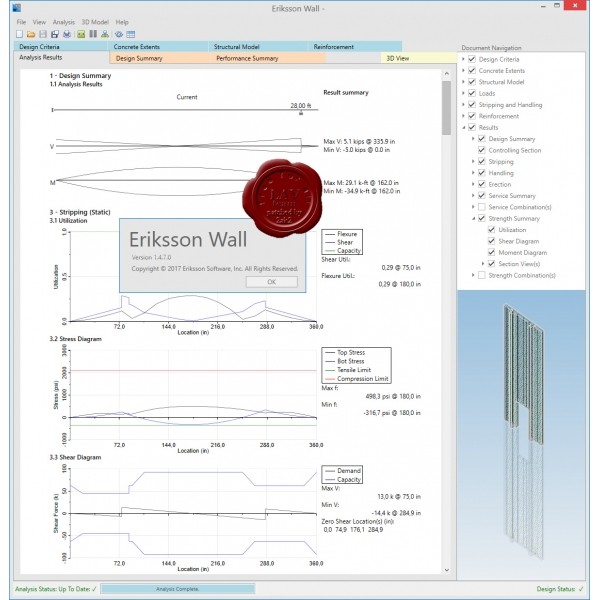
Task: Click the eye preview toolbar icon
Action: coord(119,34)
